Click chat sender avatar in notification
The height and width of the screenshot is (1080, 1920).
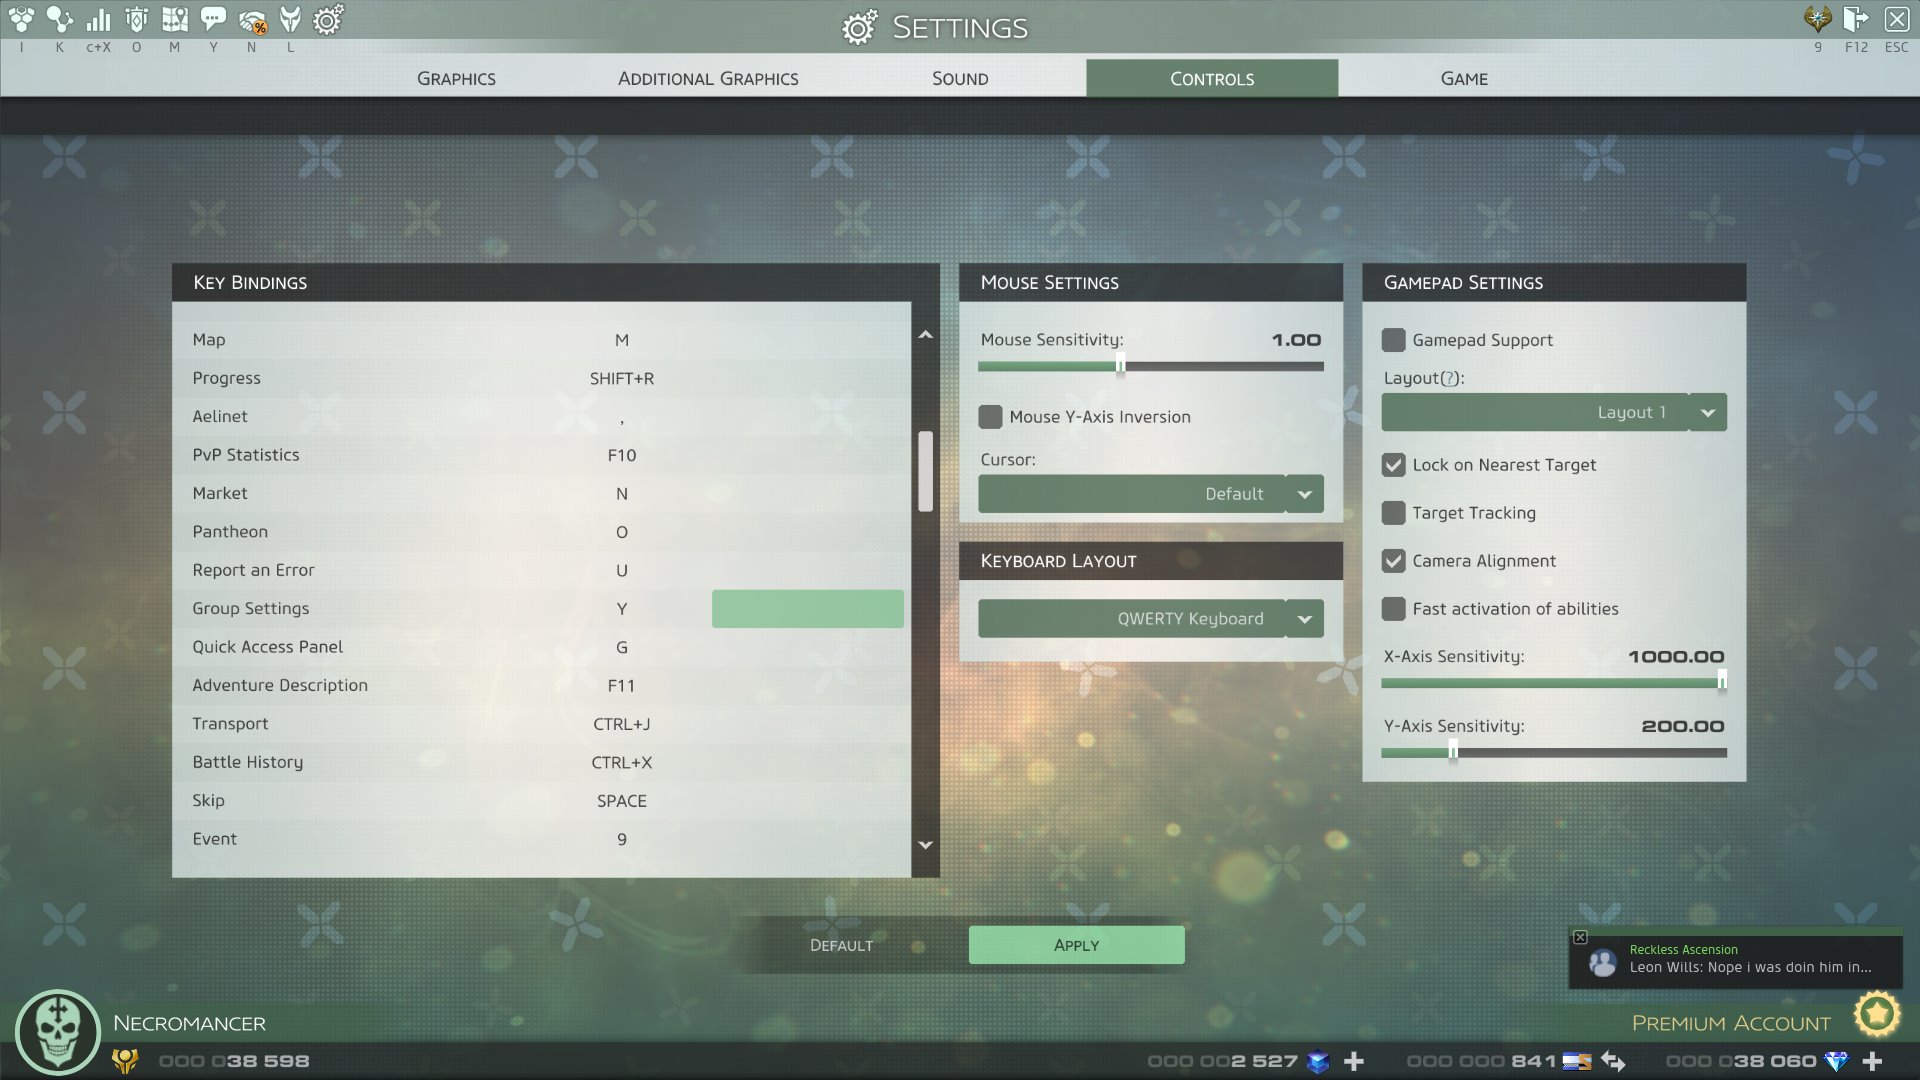click(x=1603, y=962)
